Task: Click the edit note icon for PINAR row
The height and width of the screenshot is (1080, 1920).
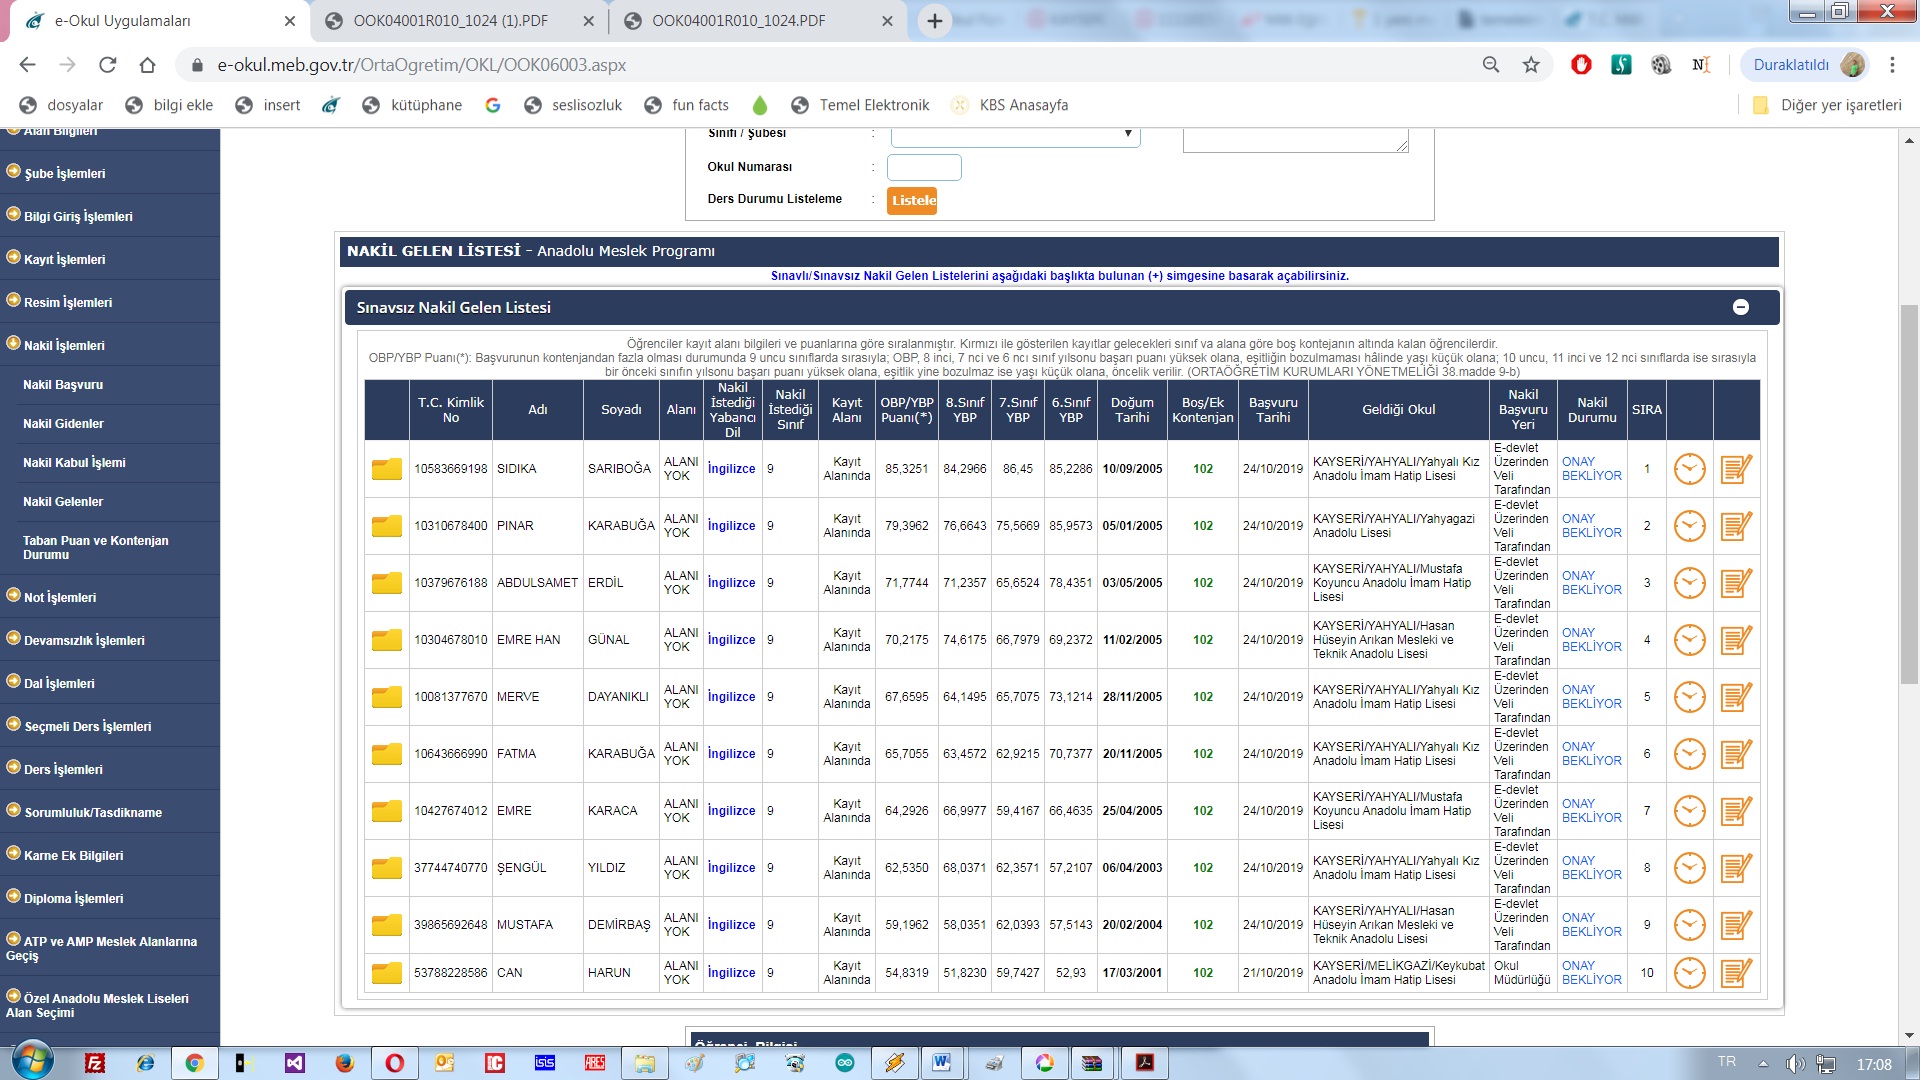Action: click(1736, 526)
